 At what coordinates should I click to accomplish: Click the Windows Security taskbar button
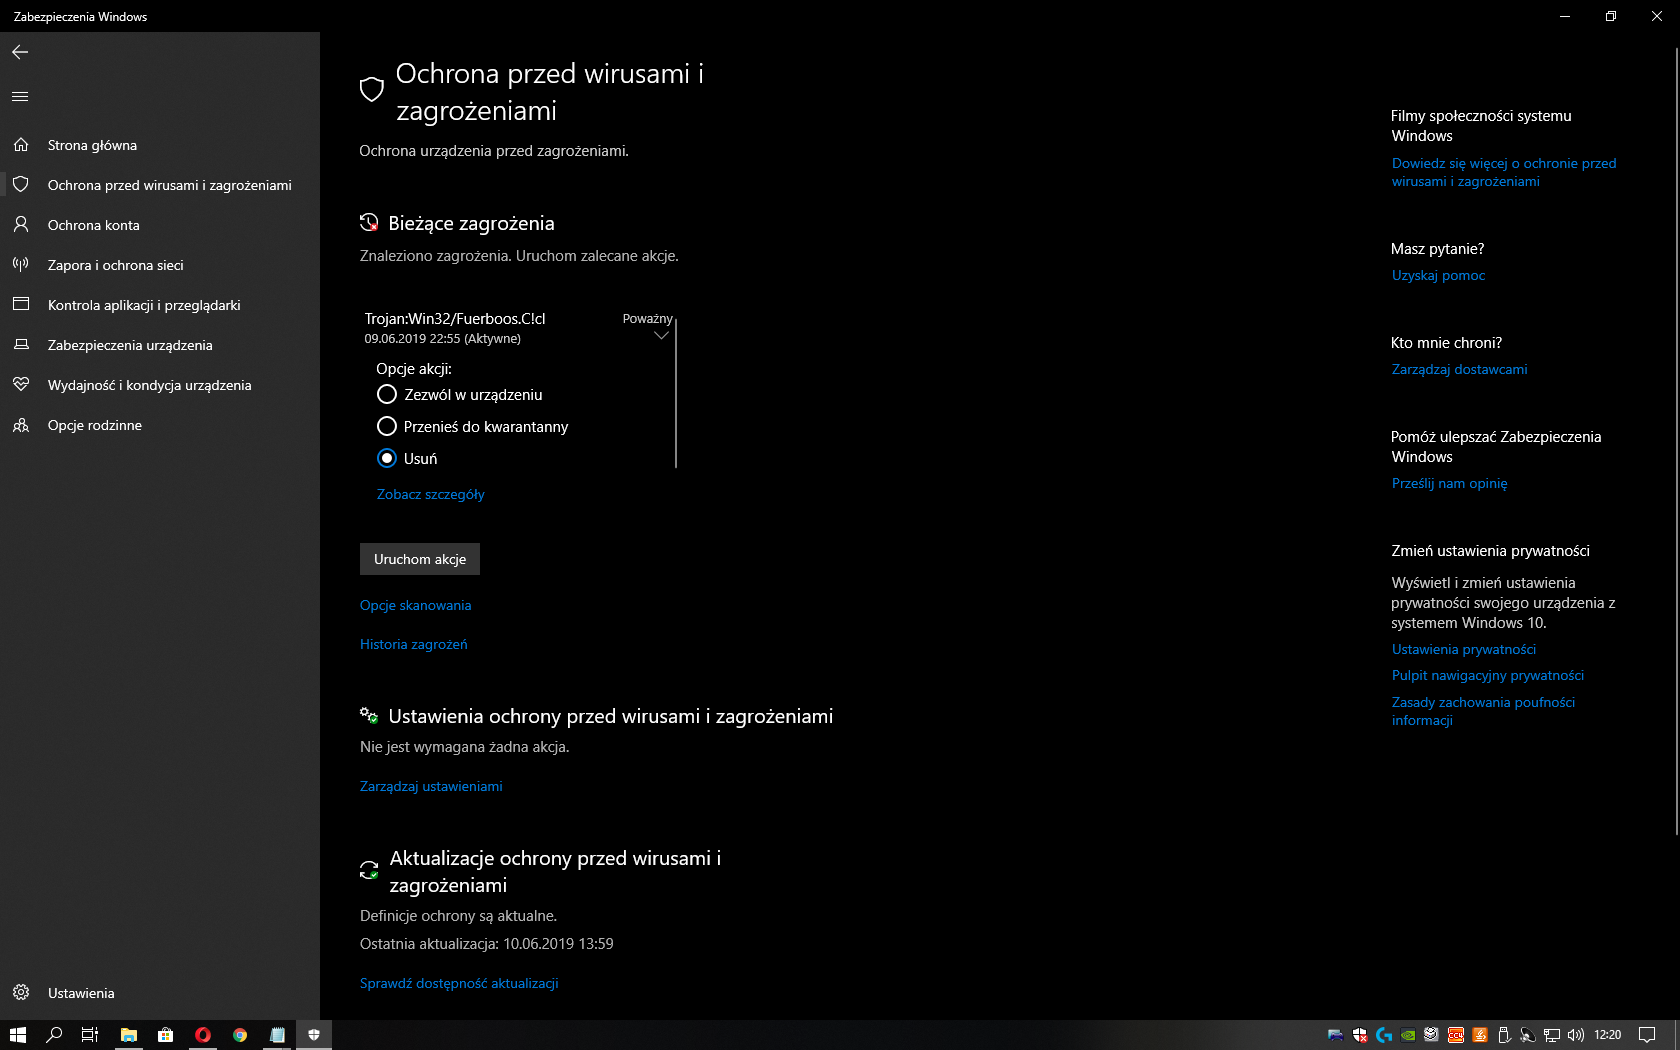(x=314, y=1035)
